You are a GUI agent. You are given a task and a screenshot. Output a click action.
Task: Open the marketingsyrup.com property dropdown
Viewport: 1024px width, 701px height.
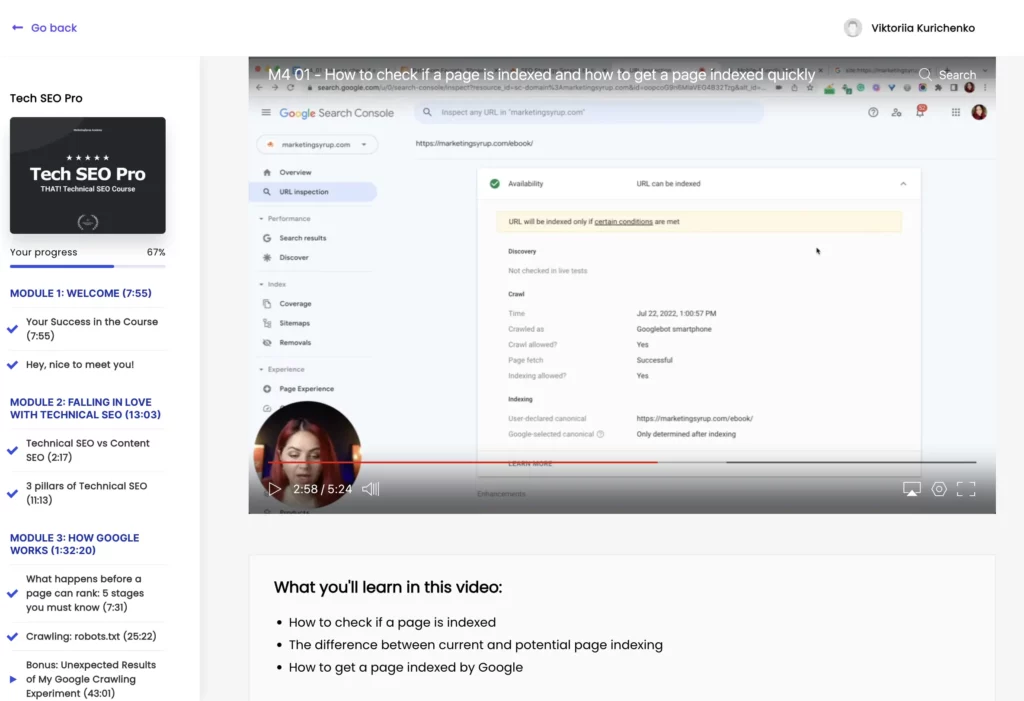[x=317, y=144]
